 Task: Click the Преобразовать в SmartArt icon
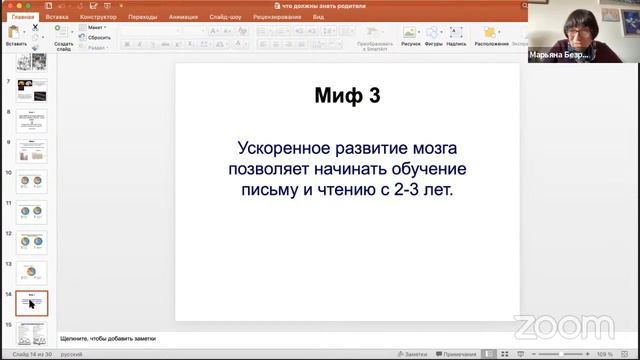pos(372,32)
